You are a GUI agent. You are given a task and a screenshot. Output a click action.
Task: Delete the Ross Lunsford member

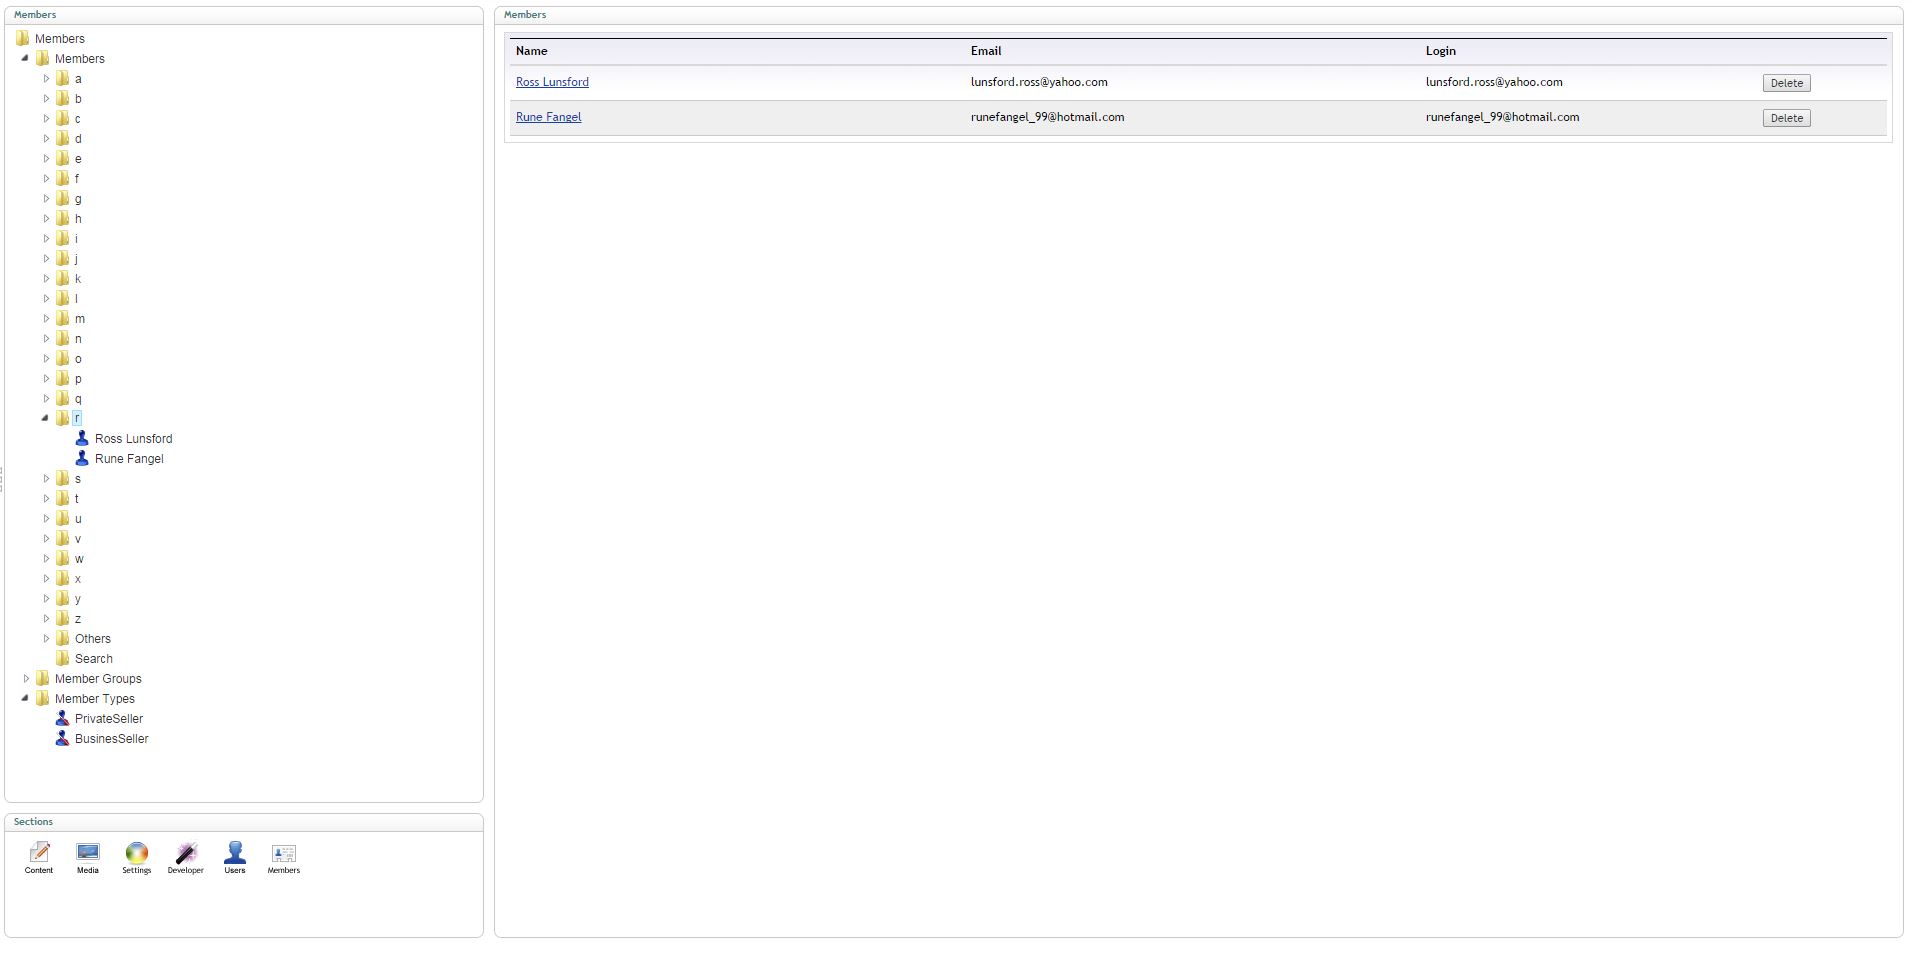(1786, 83)
